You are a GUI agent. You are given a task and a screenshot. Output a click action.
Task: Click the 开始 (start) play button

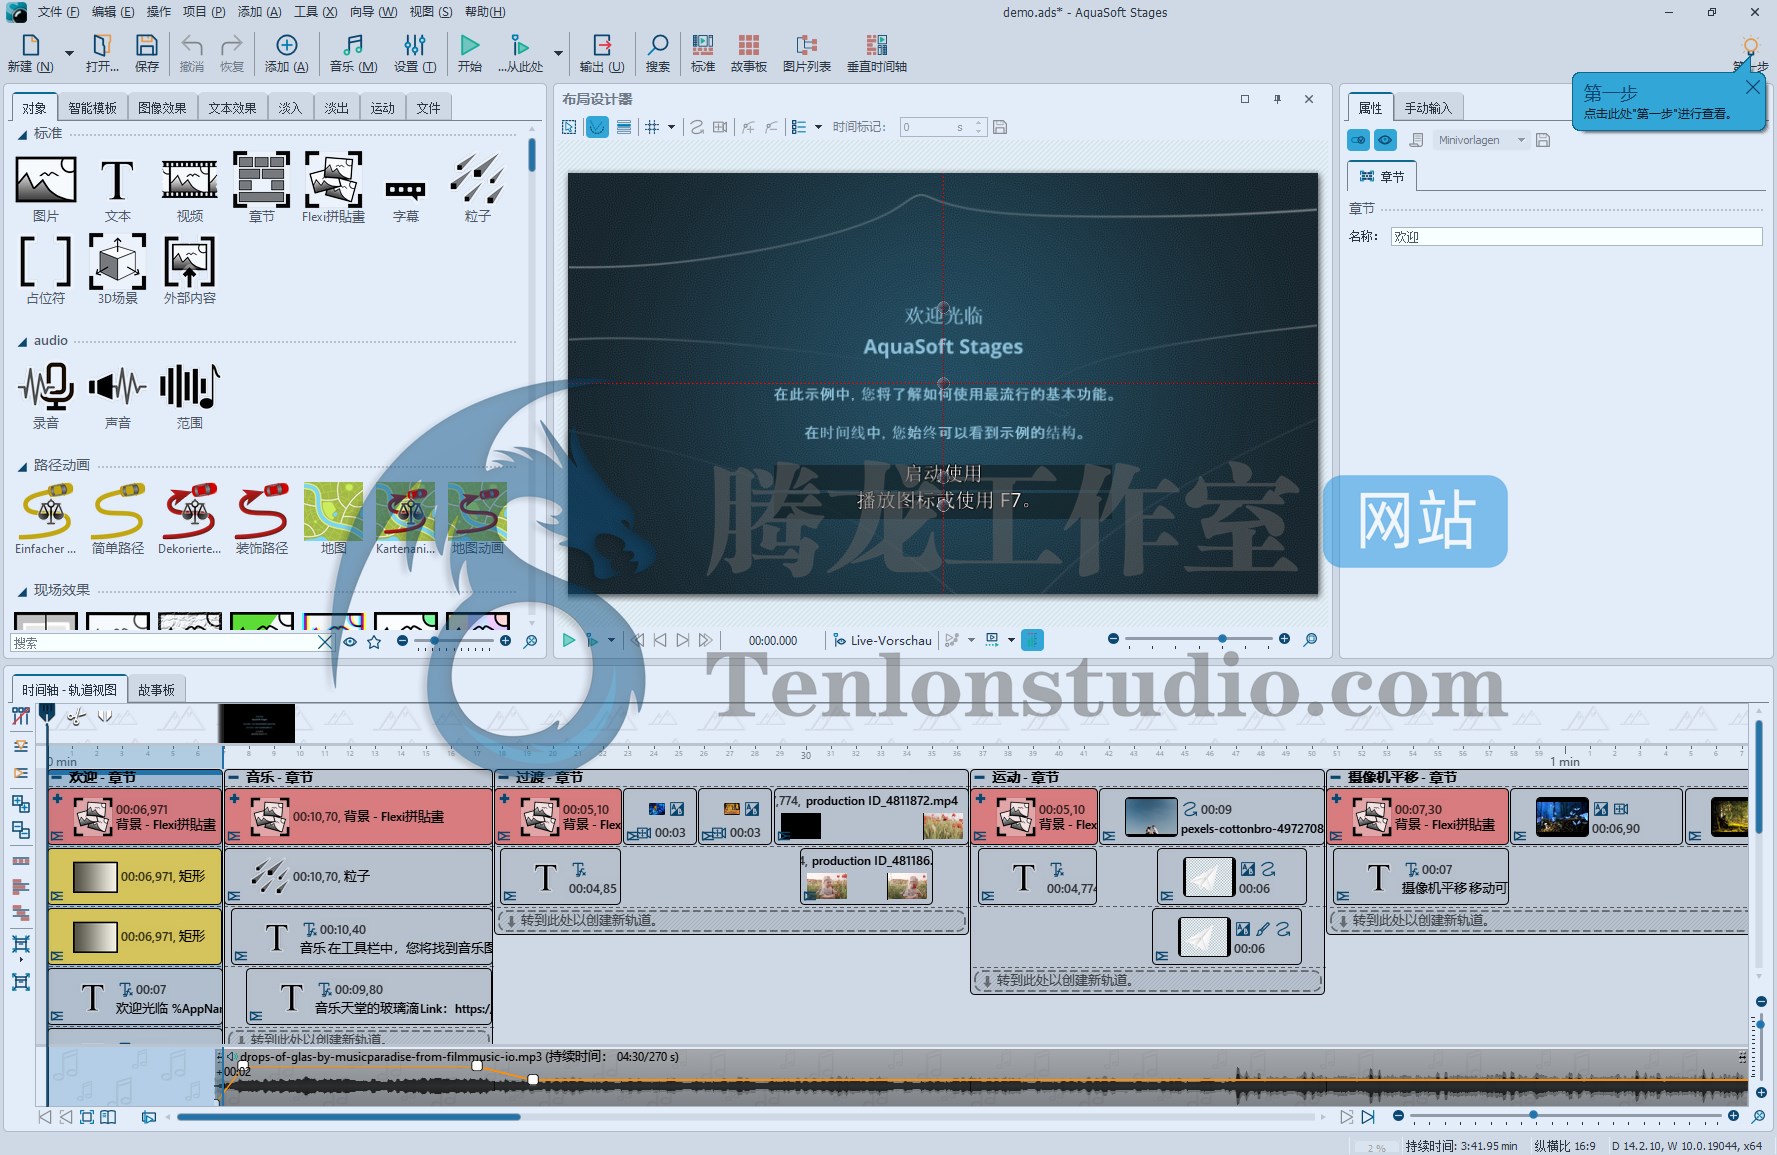(469, 53)
